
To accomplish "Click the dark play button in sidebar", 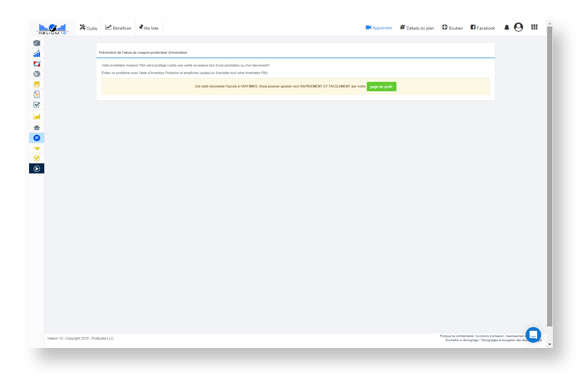I will [37, 169].
